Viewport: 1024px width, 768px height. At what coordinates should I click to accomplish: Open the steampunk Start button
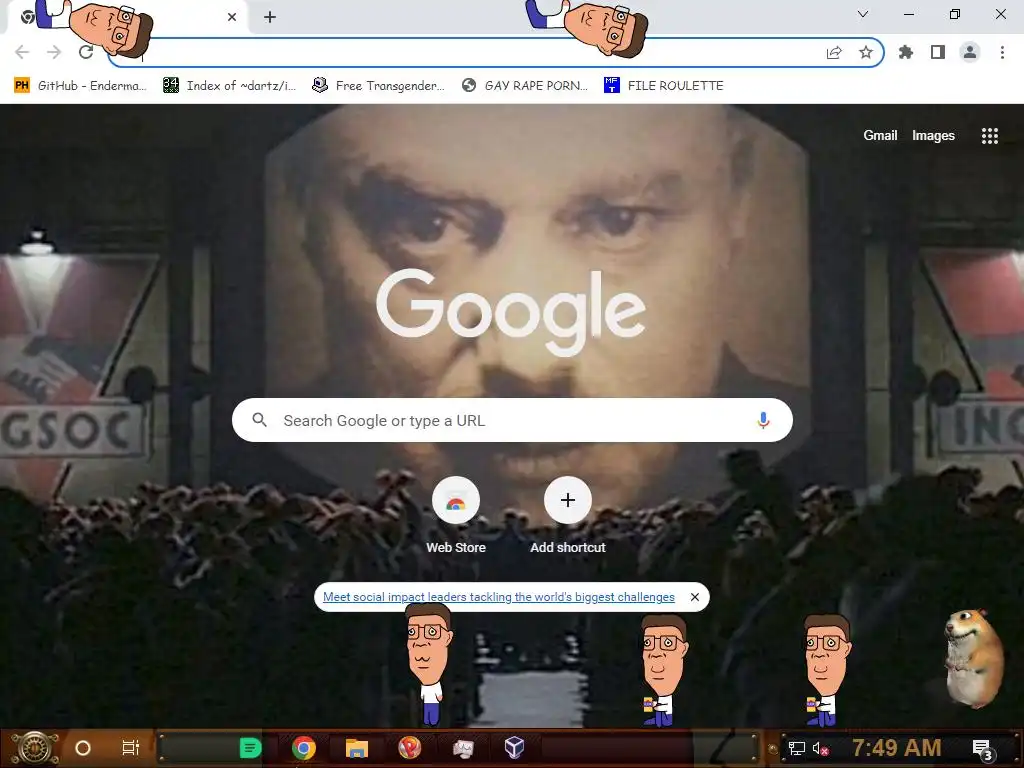click(x=35, y=748)
